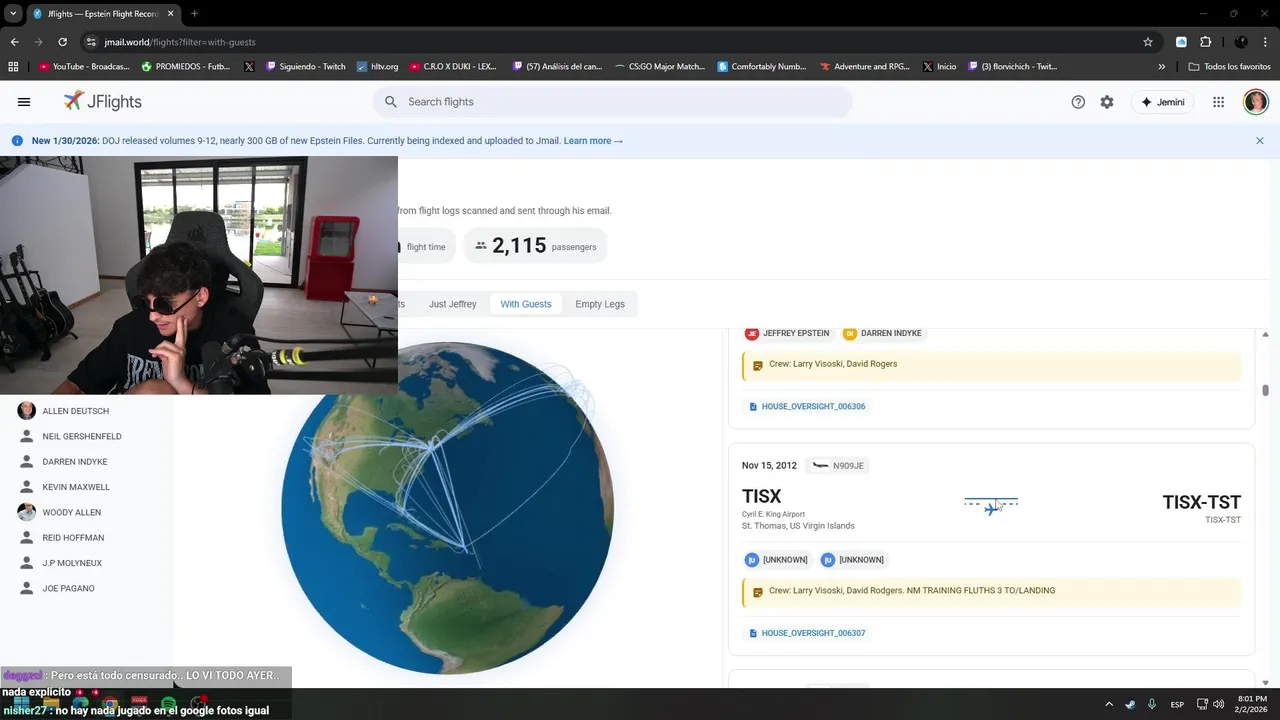
Task: Click the microphone tray icon
Action: click(1152, 704)
